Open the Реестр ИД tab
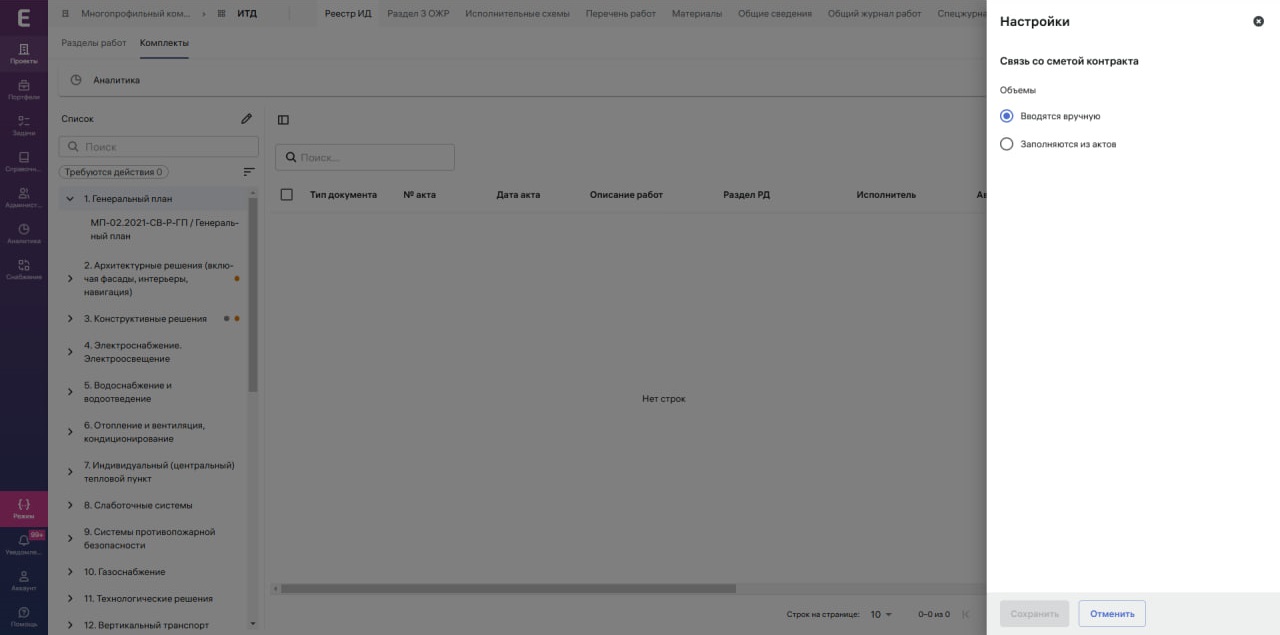This screenshot has height=635, width=1280. 348,14
